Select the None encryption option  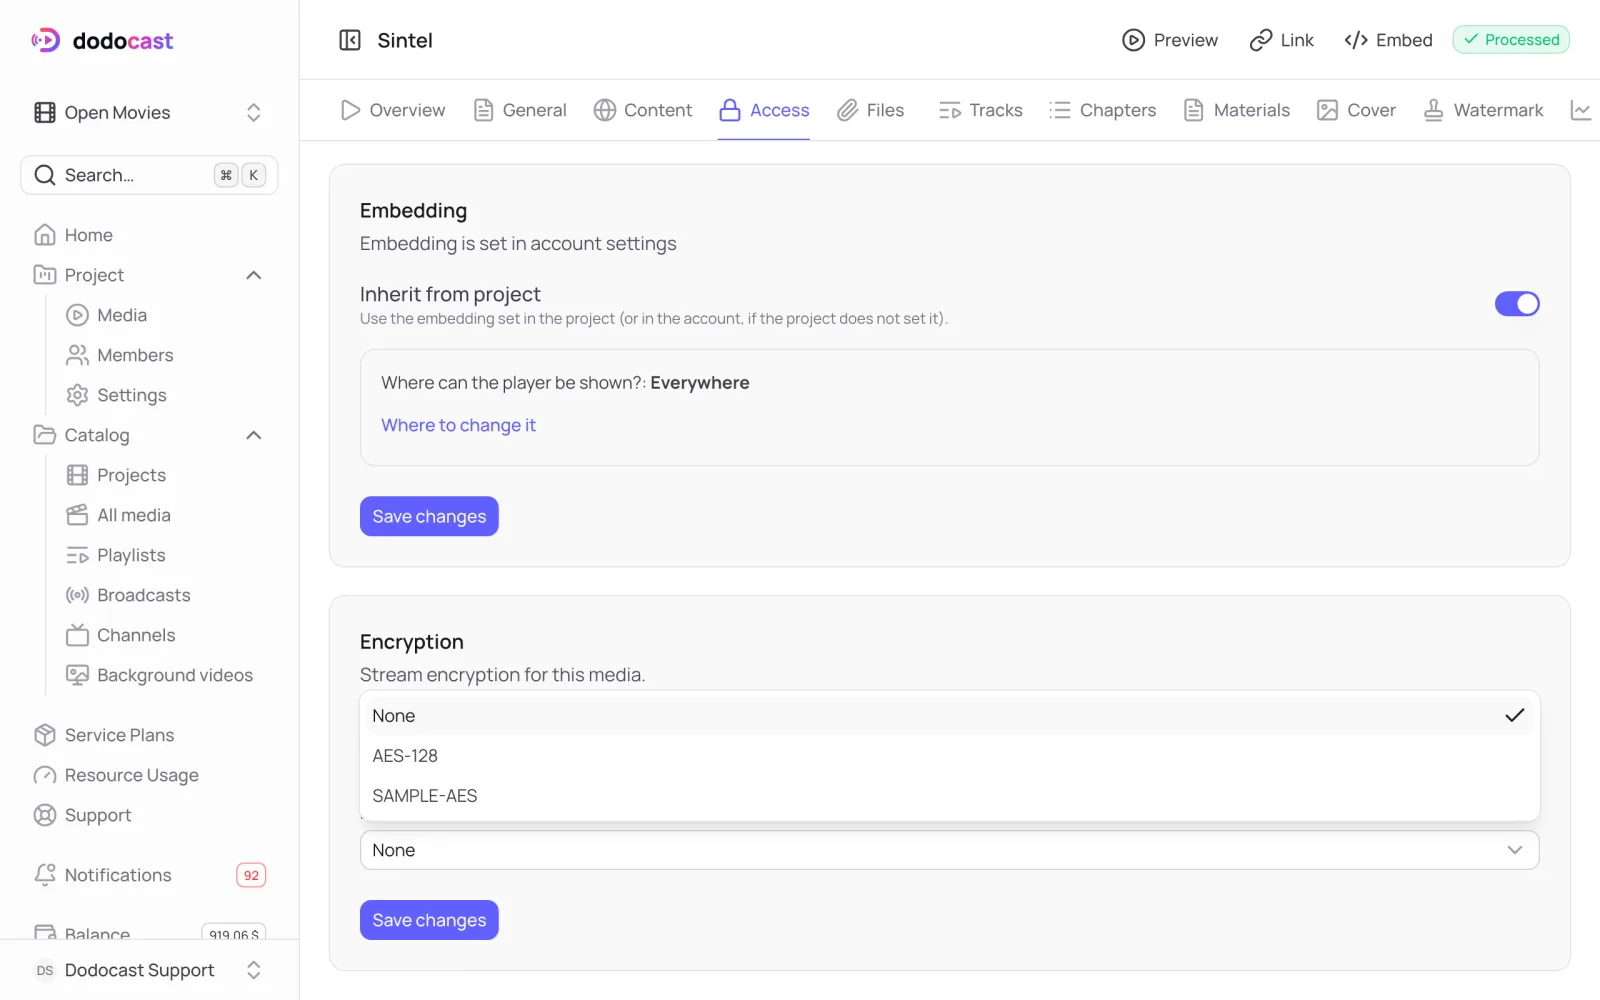coord(949,716)
